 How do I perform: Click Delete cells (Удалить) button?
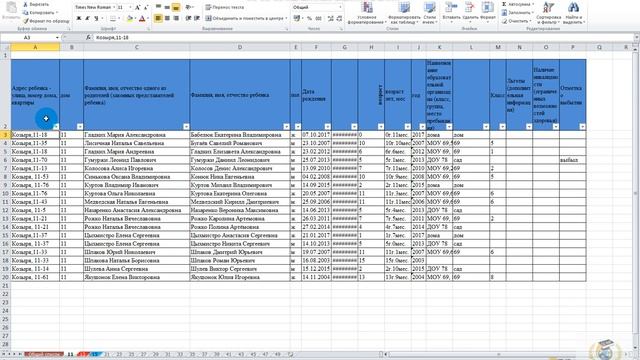(x=470, y=13)
